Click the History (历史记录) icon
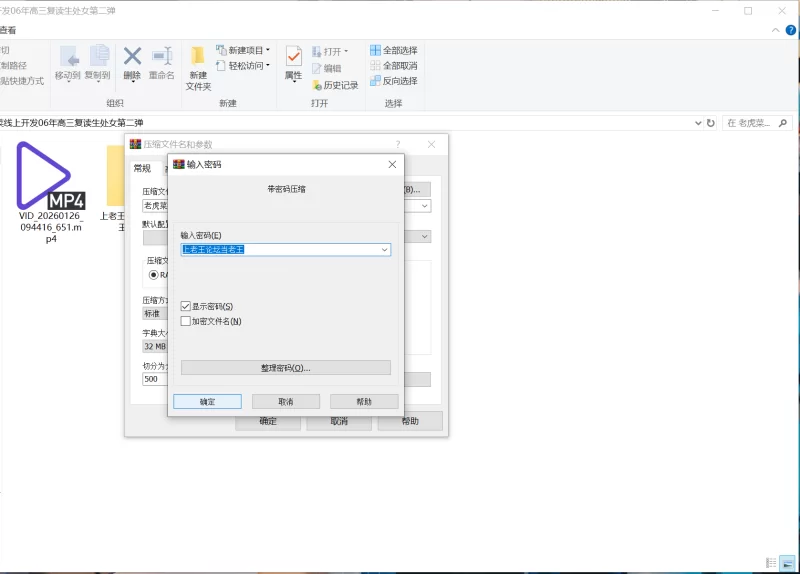Viewport: 800px width, 574px height. coord(316,86)
